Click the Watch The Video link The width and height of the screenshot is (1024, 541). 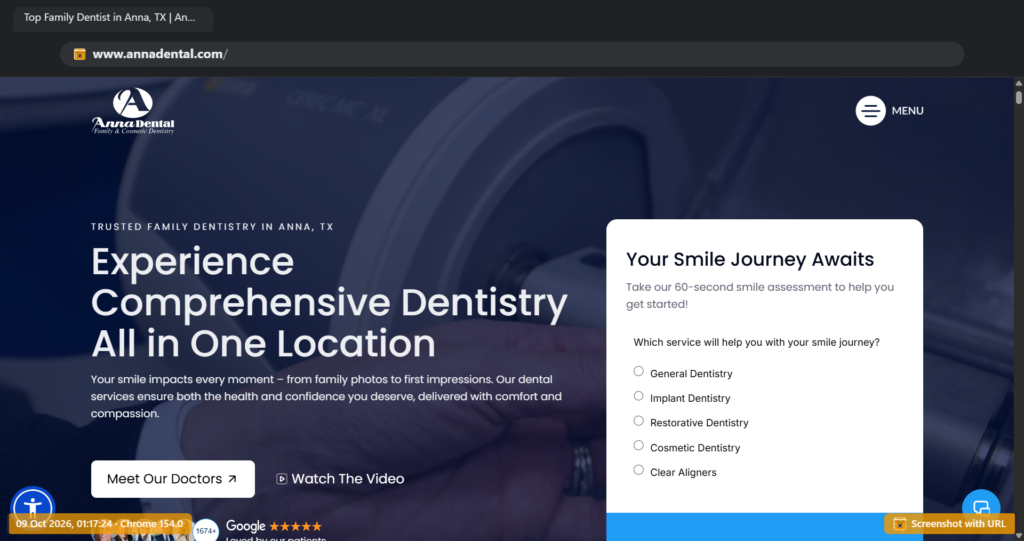(340, 479)
